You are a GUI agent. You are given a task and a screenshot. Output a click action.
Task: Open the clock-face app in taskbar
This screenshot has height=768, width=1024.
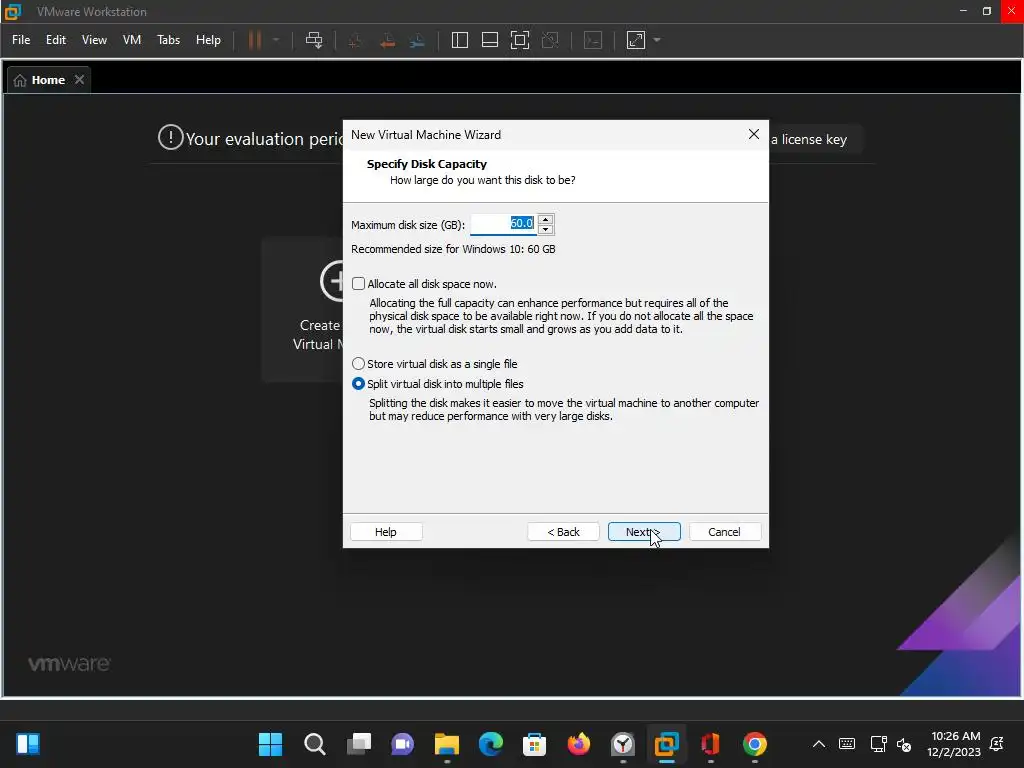623,744
